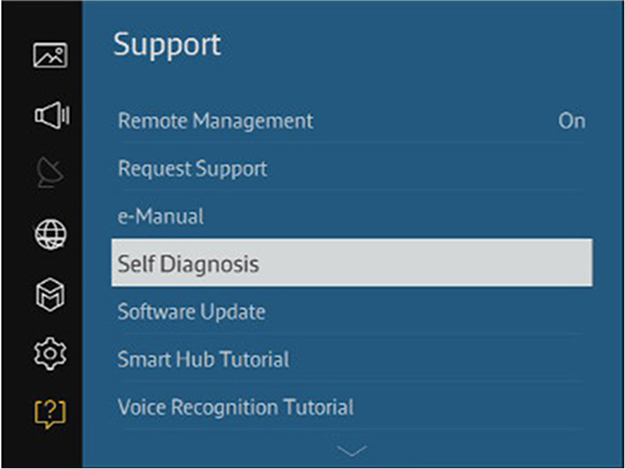This screenshot has width=625, height=469.
Task: Click the Support heading title
Action: pyautogui.click(x=167, y=46)
